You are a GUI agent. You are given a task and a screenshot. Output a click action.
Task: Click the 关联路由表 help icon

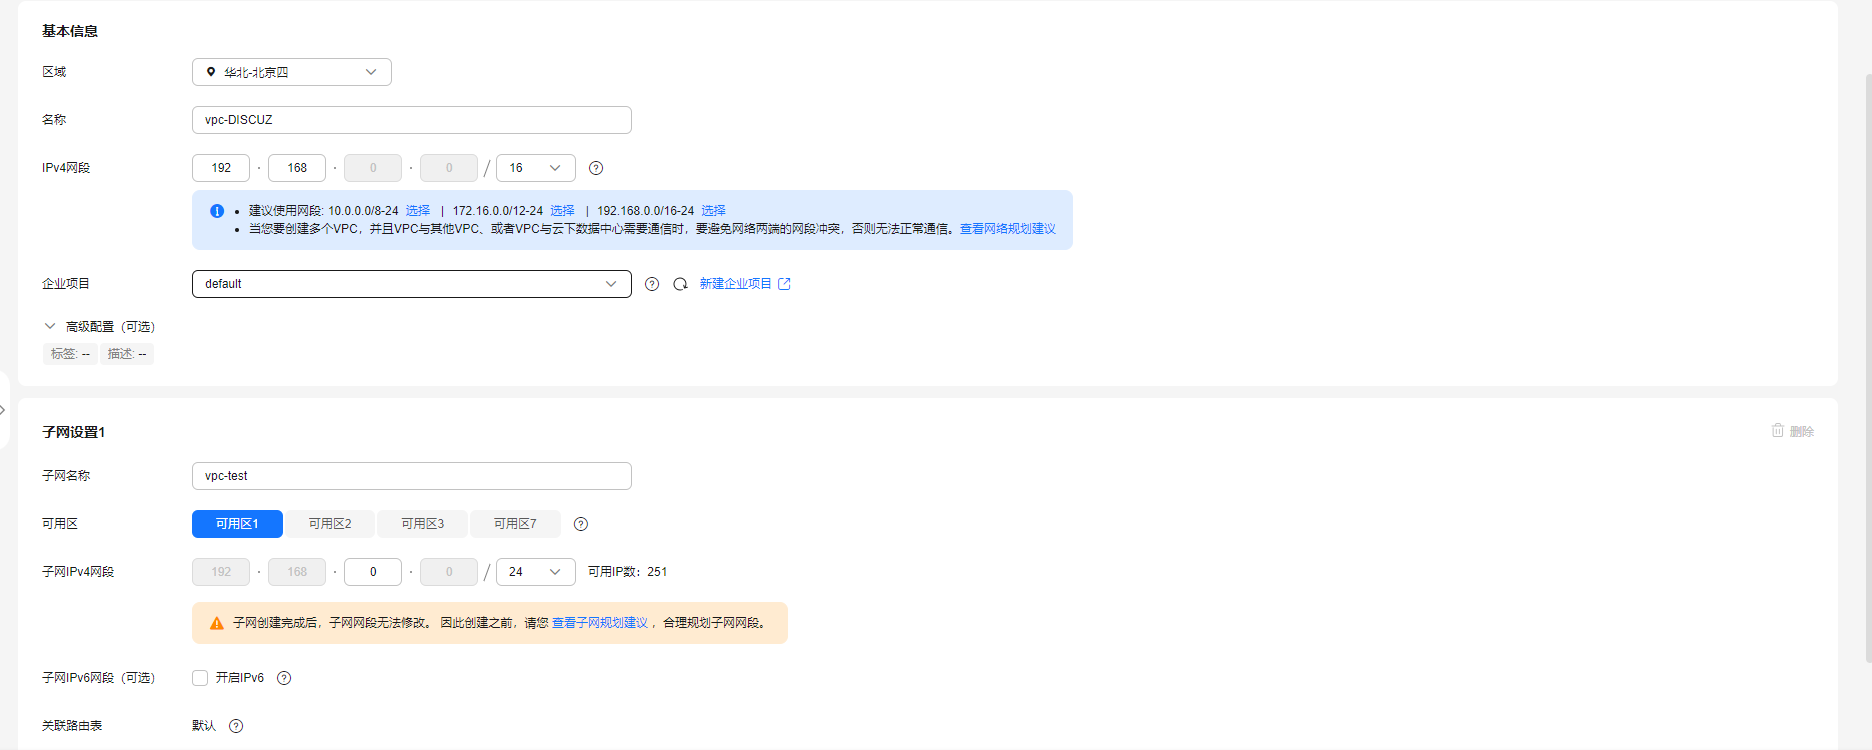coord(236,726)
